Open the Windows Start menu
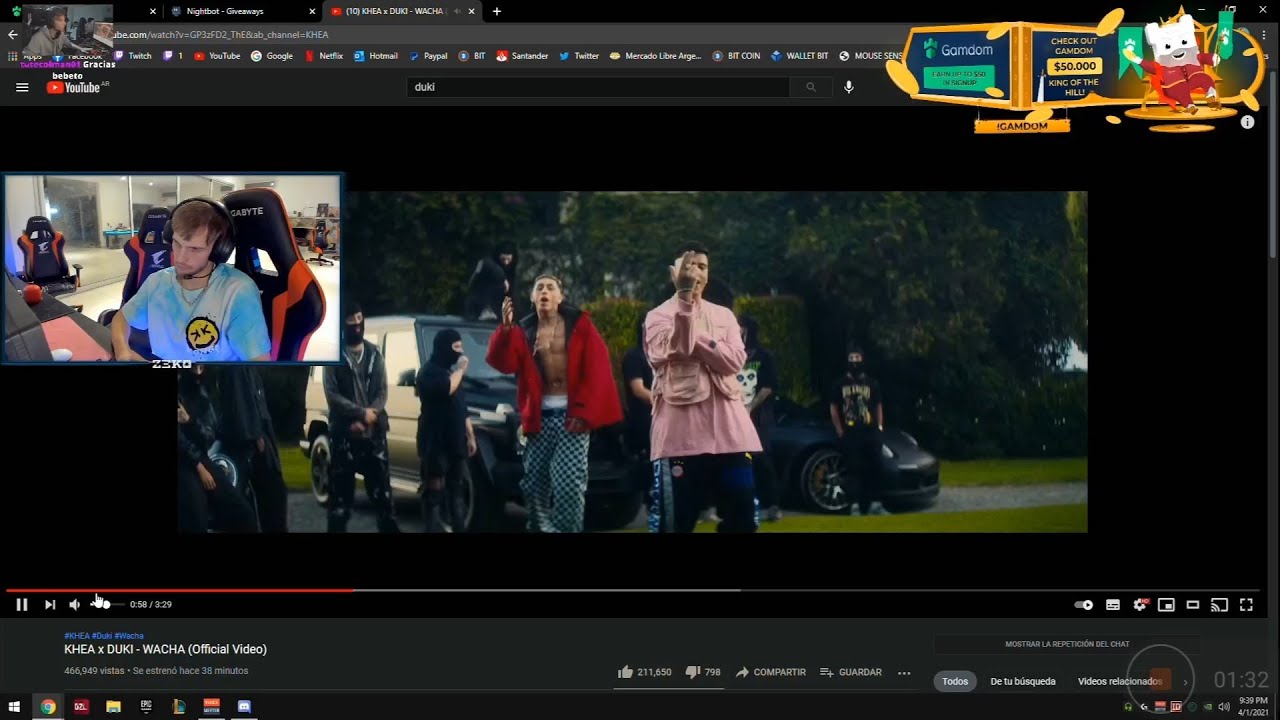 (14, 706)
